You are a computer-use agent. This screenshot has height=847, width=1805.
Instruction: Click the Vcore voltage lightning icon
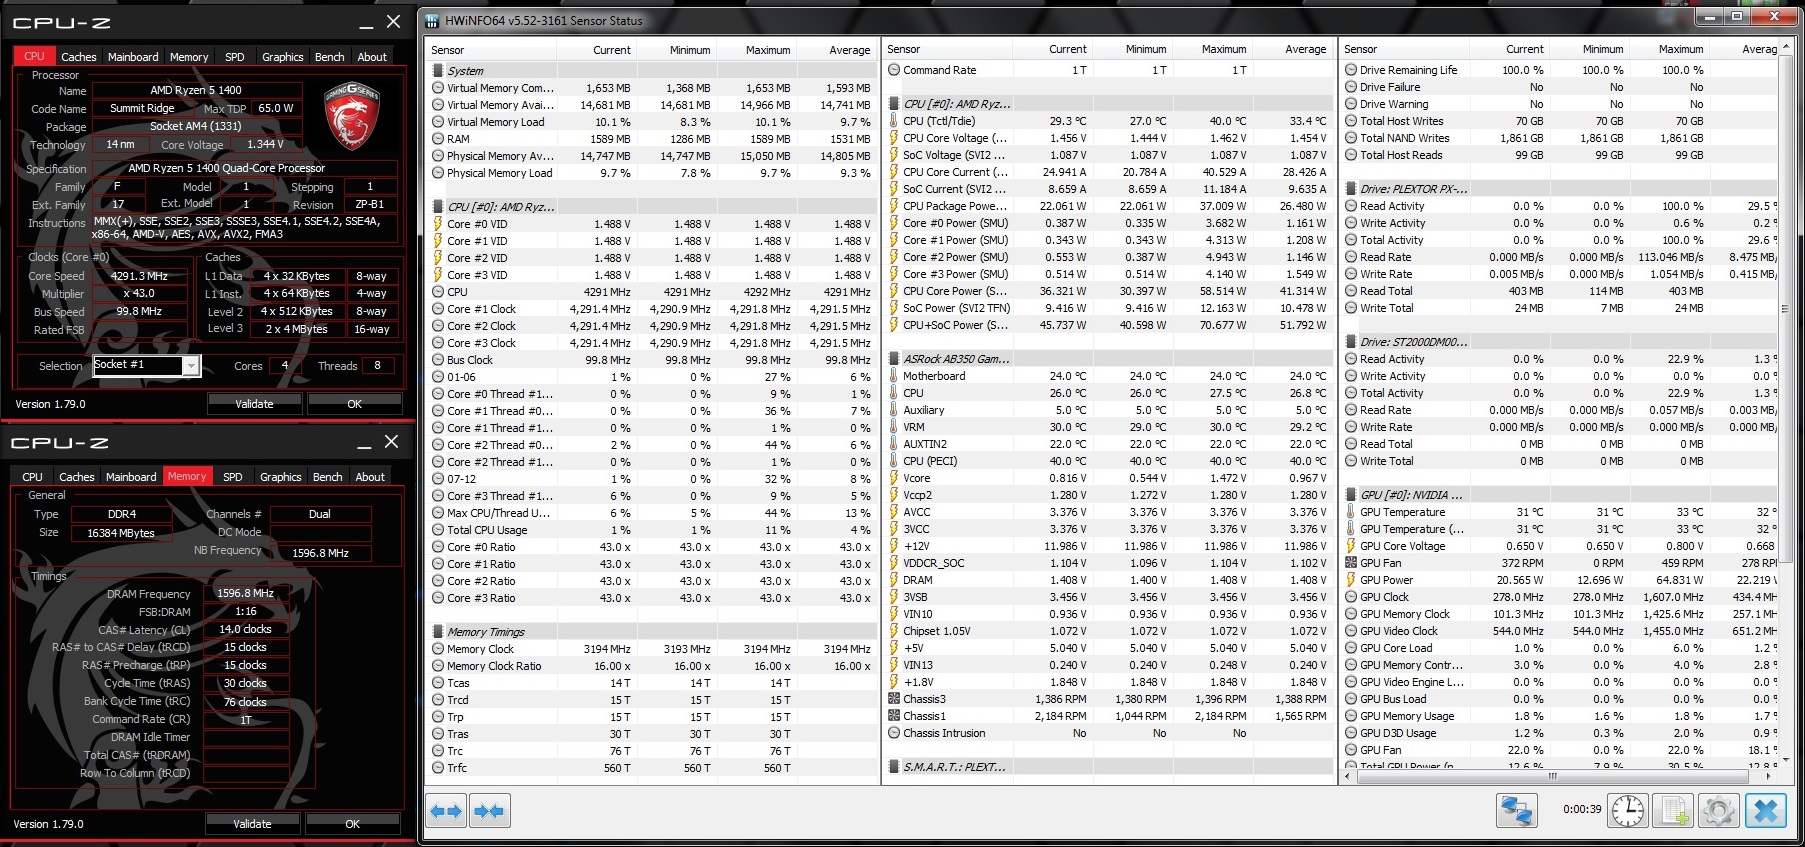click(894, 478)
